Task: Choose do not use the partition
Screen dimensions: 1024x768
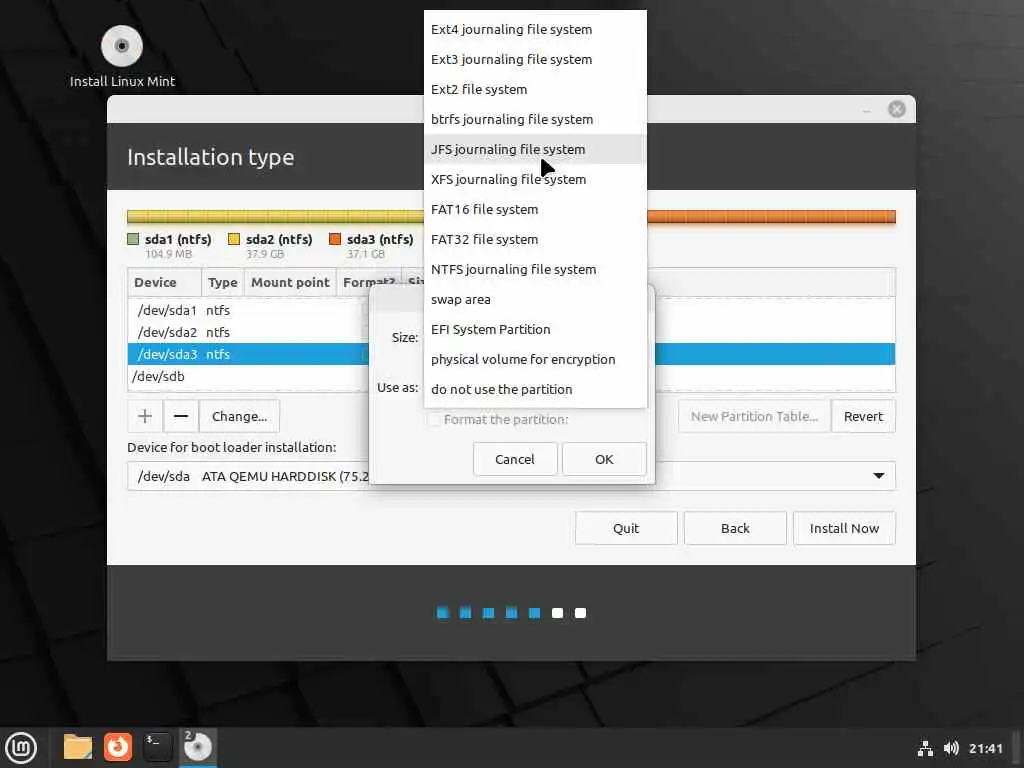Action: [x=535, y=390]
